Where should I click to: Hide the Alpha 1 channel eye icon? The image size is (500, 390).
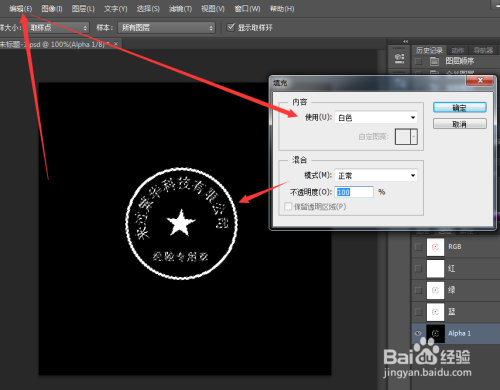418,333
